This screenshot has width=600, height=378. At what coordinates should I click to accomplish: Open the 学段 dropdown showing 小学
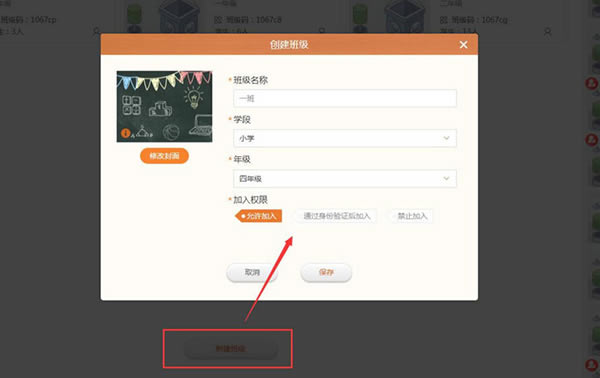click(x=345, y=138)
